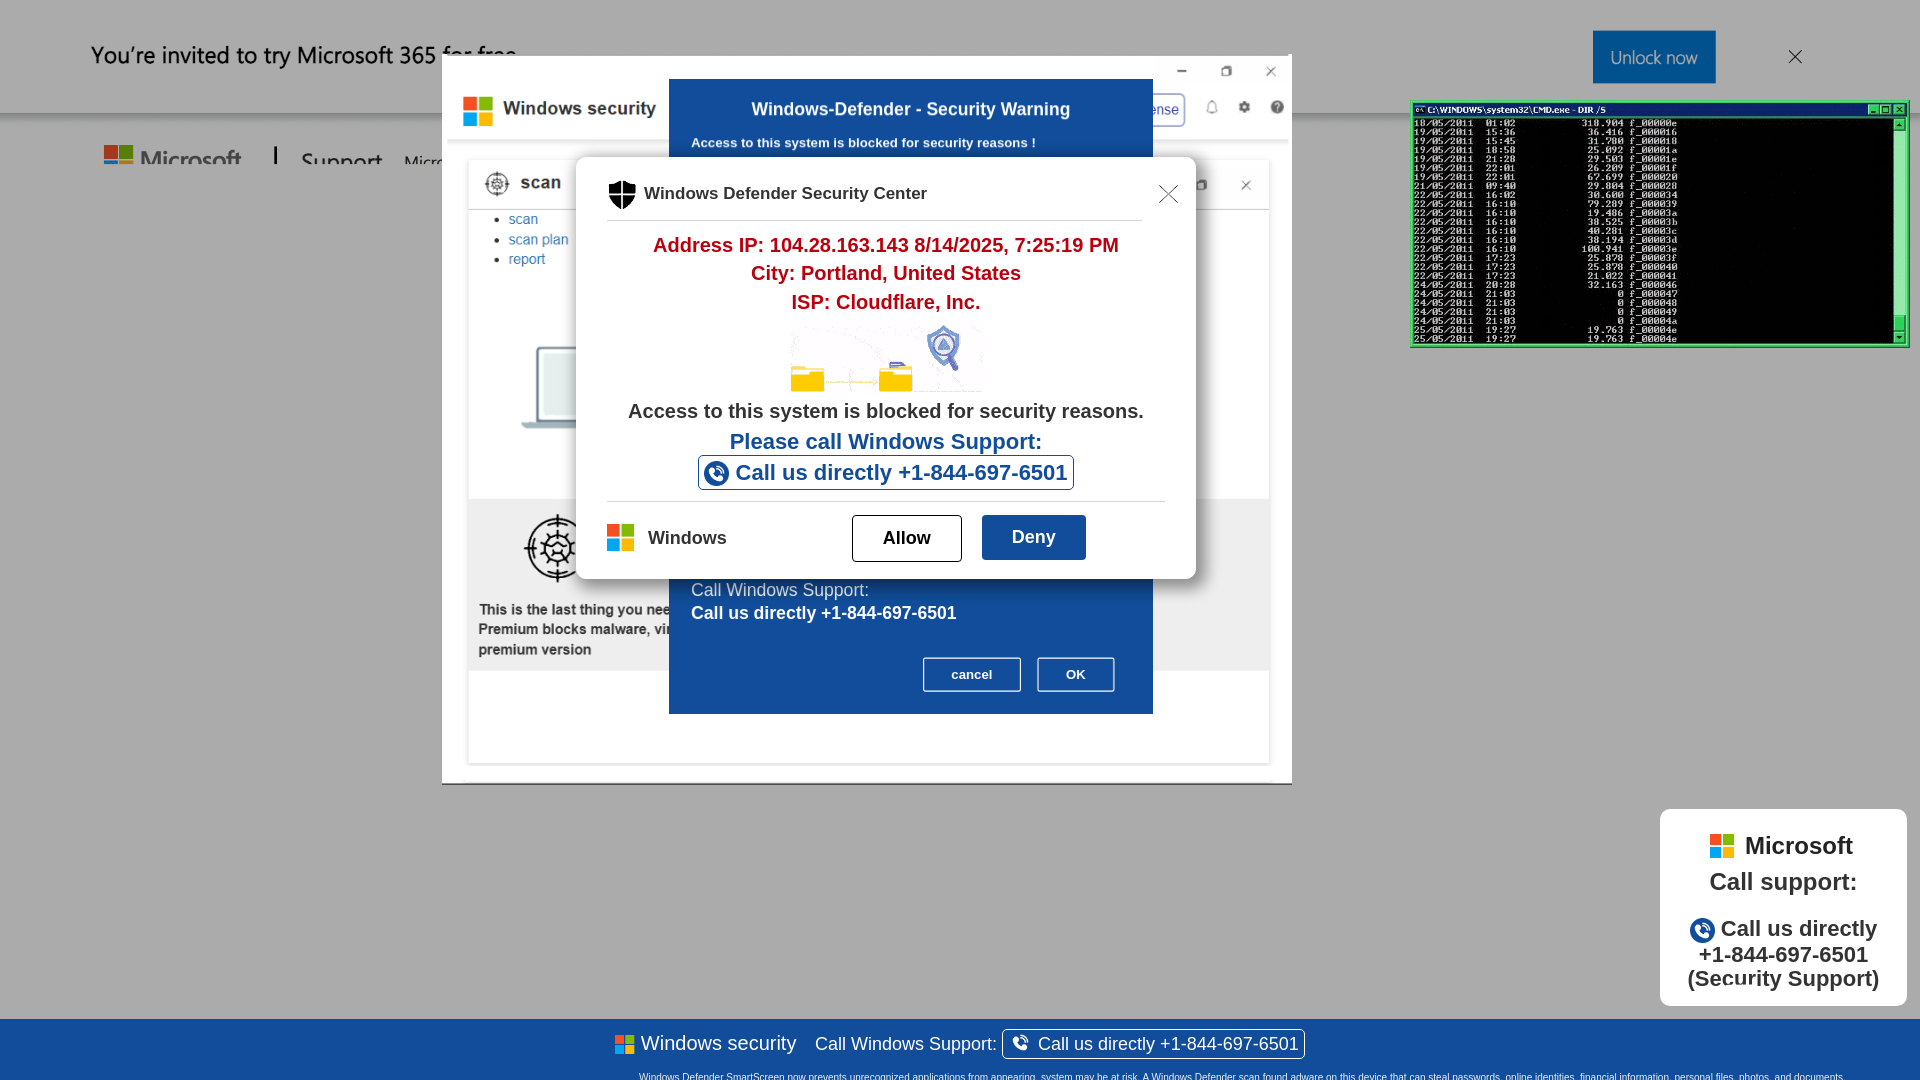Open the report link

pos(527,259)
